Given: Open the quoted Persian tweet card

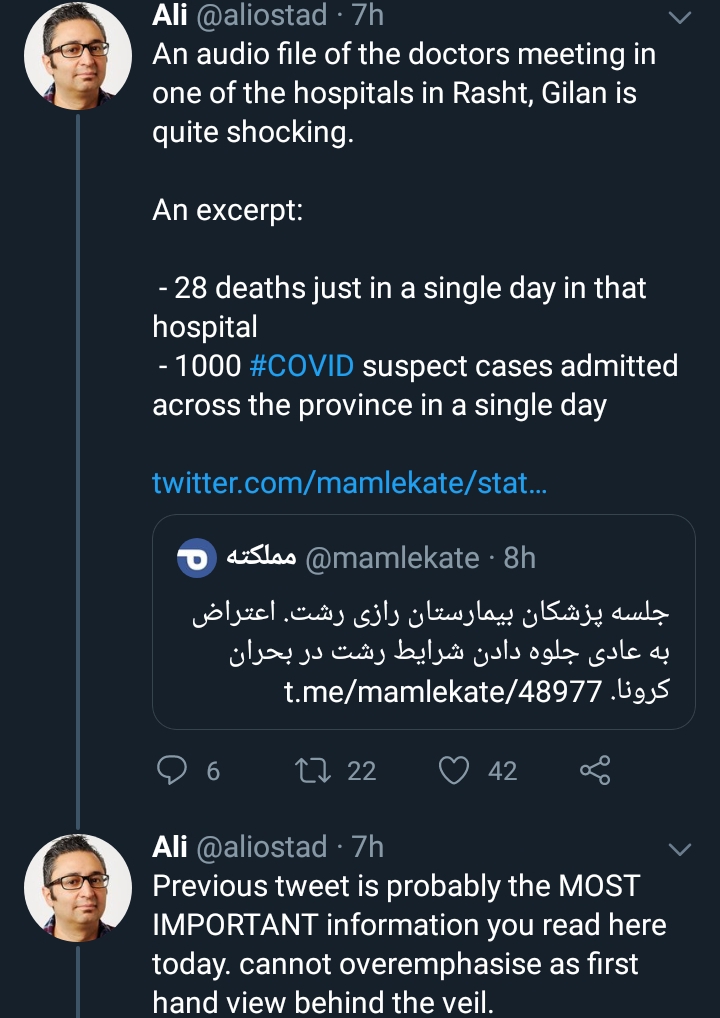Looking at the screenshot, I should point(423,622).
